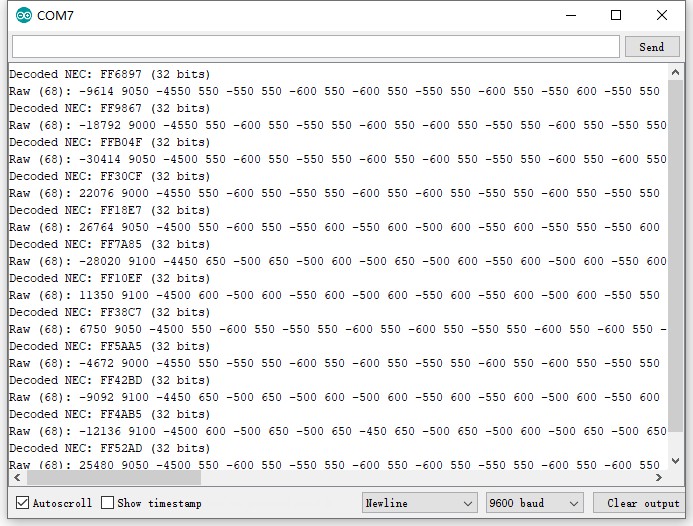
Task: Click the vertical scrollbar thumb
Action: click(x=677, y=300)
